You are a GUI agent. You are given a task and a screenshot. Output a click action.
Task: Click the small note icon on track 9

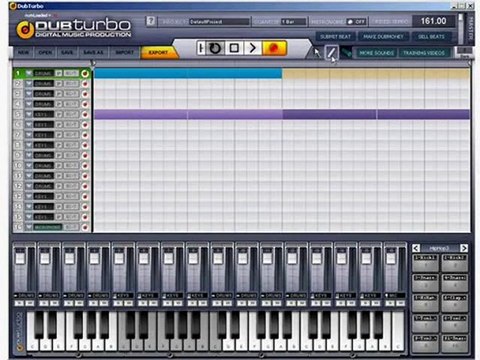coord(59,155)
